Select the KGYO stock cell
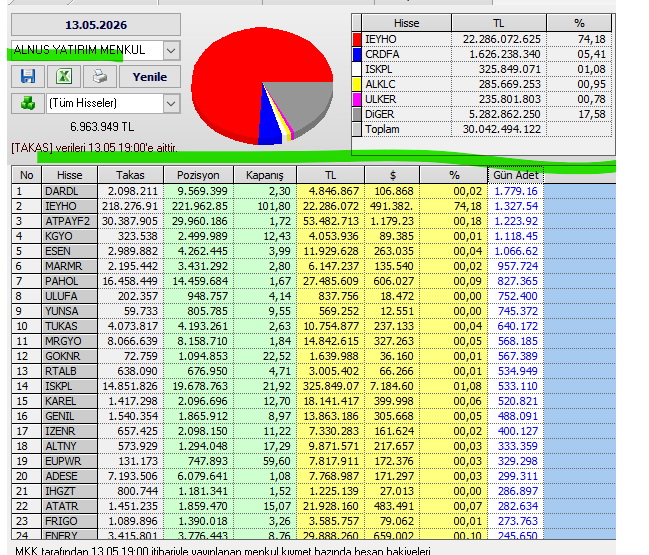This screenshot has width=649, height=555. pos(70,236)
